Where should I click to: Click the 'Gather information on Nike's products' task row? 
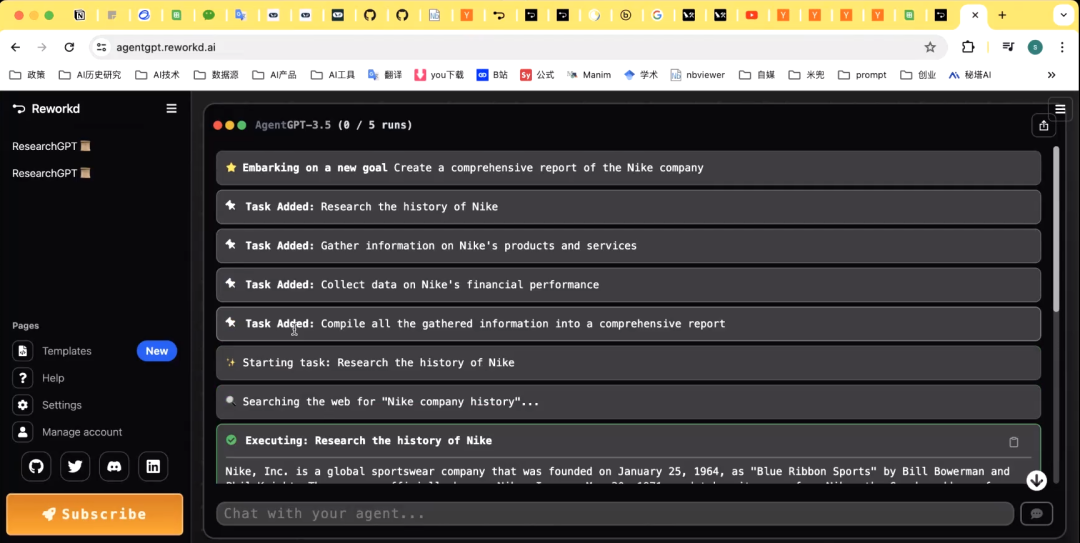[x=628, y=245]
